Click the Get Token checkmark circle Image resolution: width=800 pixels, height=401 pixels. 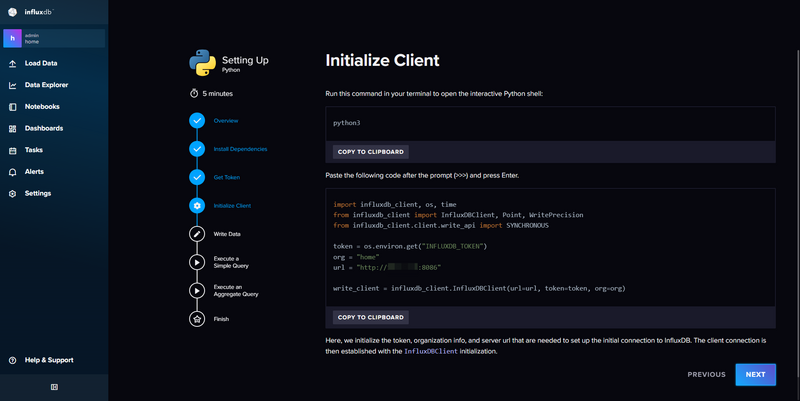click(x=197, y=177)
